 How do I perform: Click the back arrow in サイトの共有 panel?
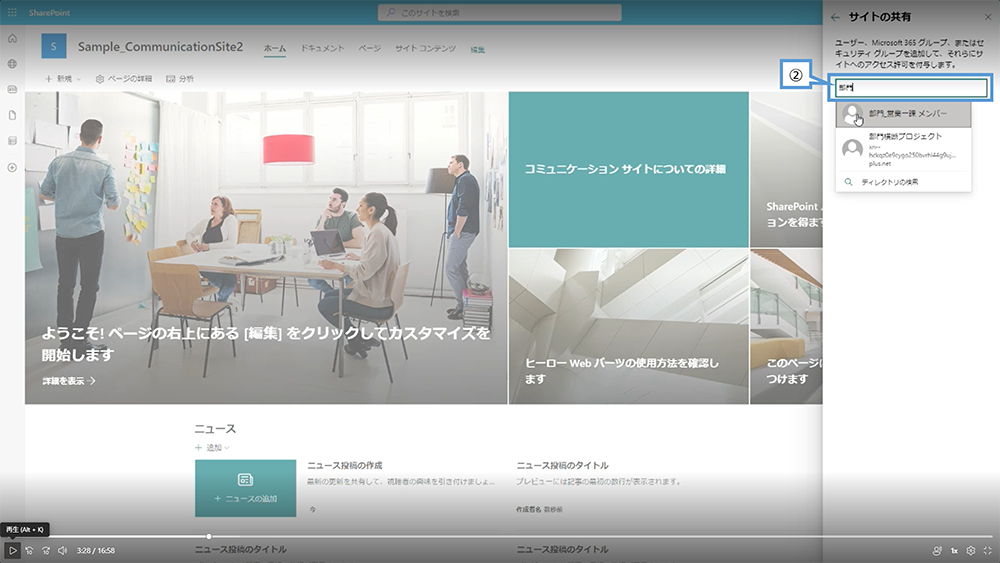[835, 18]
